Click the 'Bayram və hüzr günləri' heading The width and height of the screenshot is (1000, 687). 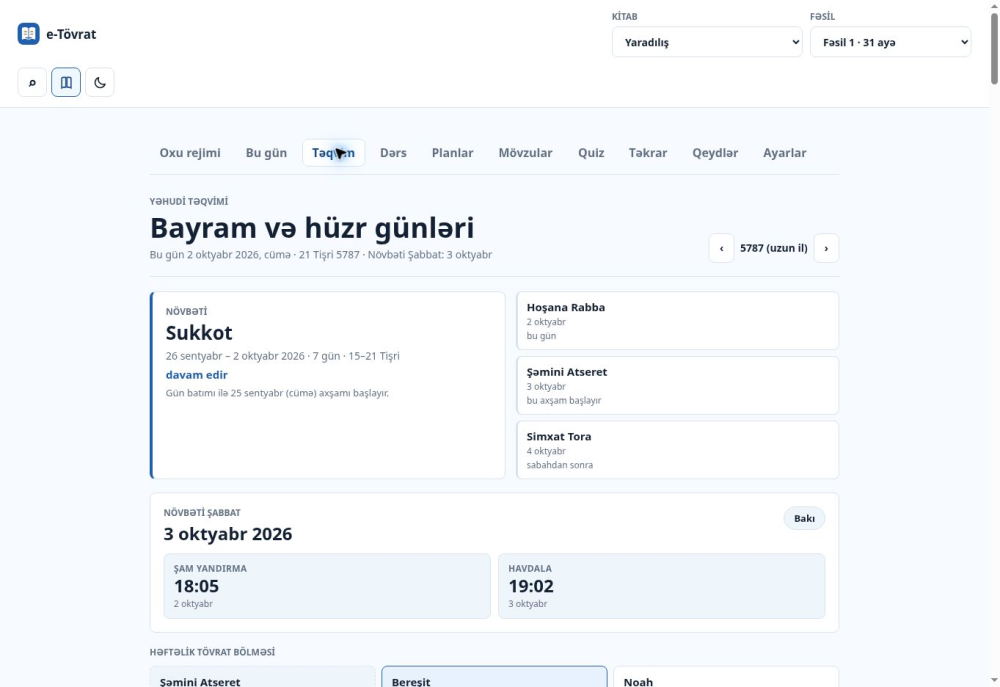click(312, 228)
